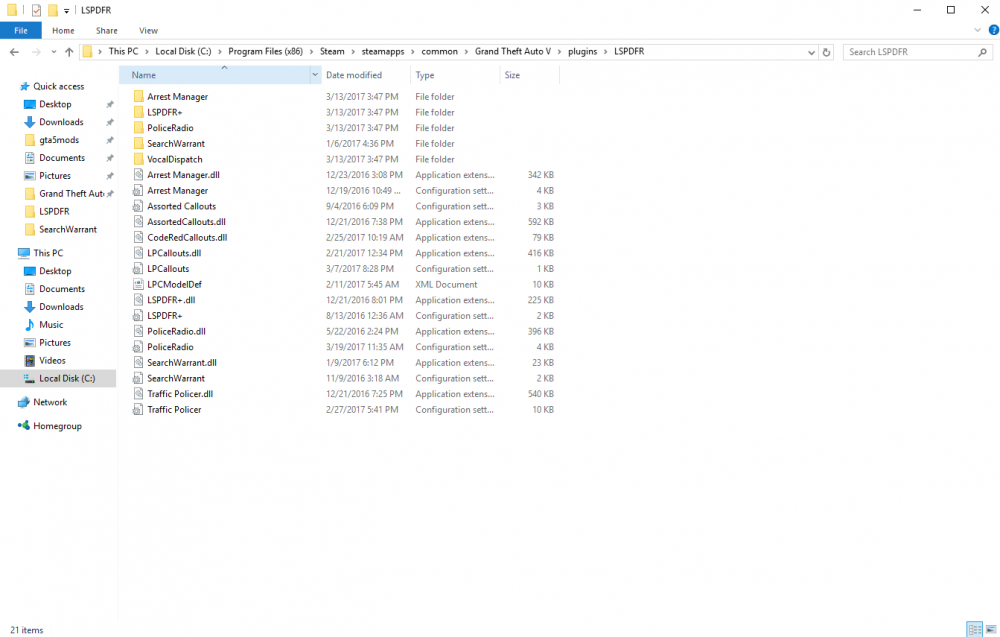Open the Share ribbon tab
The image size is (1000, 637).
[x=107, y=30]
